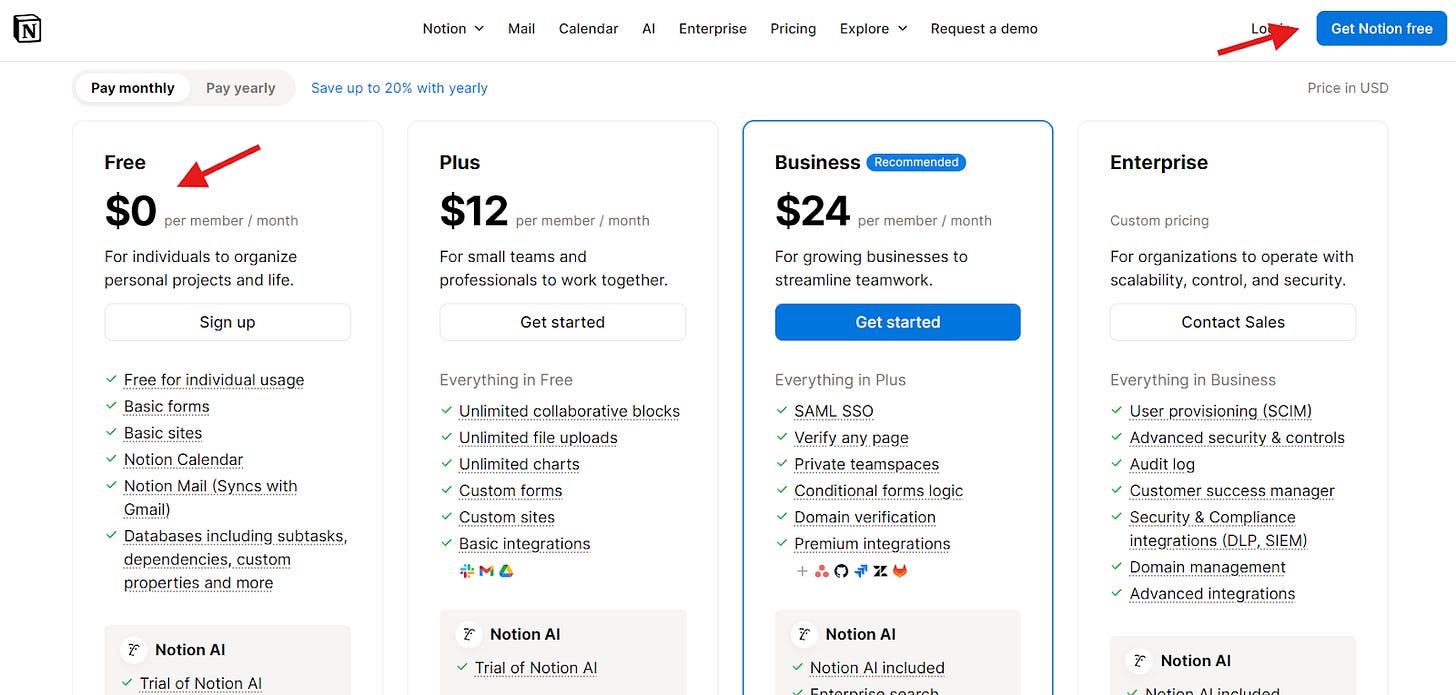This screenshot has width=1456, height=695.
Task: Click the Get Notion free button
Action: (x=1381, y=29)
